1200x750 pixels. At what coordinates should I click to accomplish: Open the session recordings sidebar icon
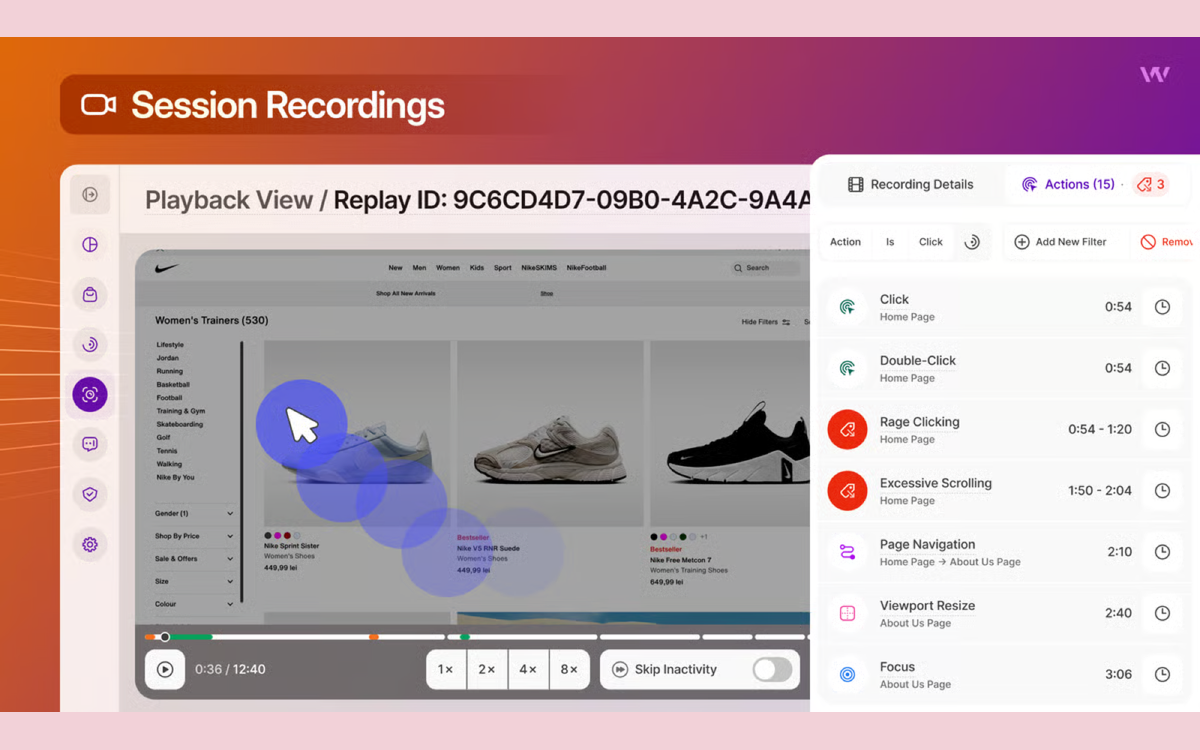90,395
